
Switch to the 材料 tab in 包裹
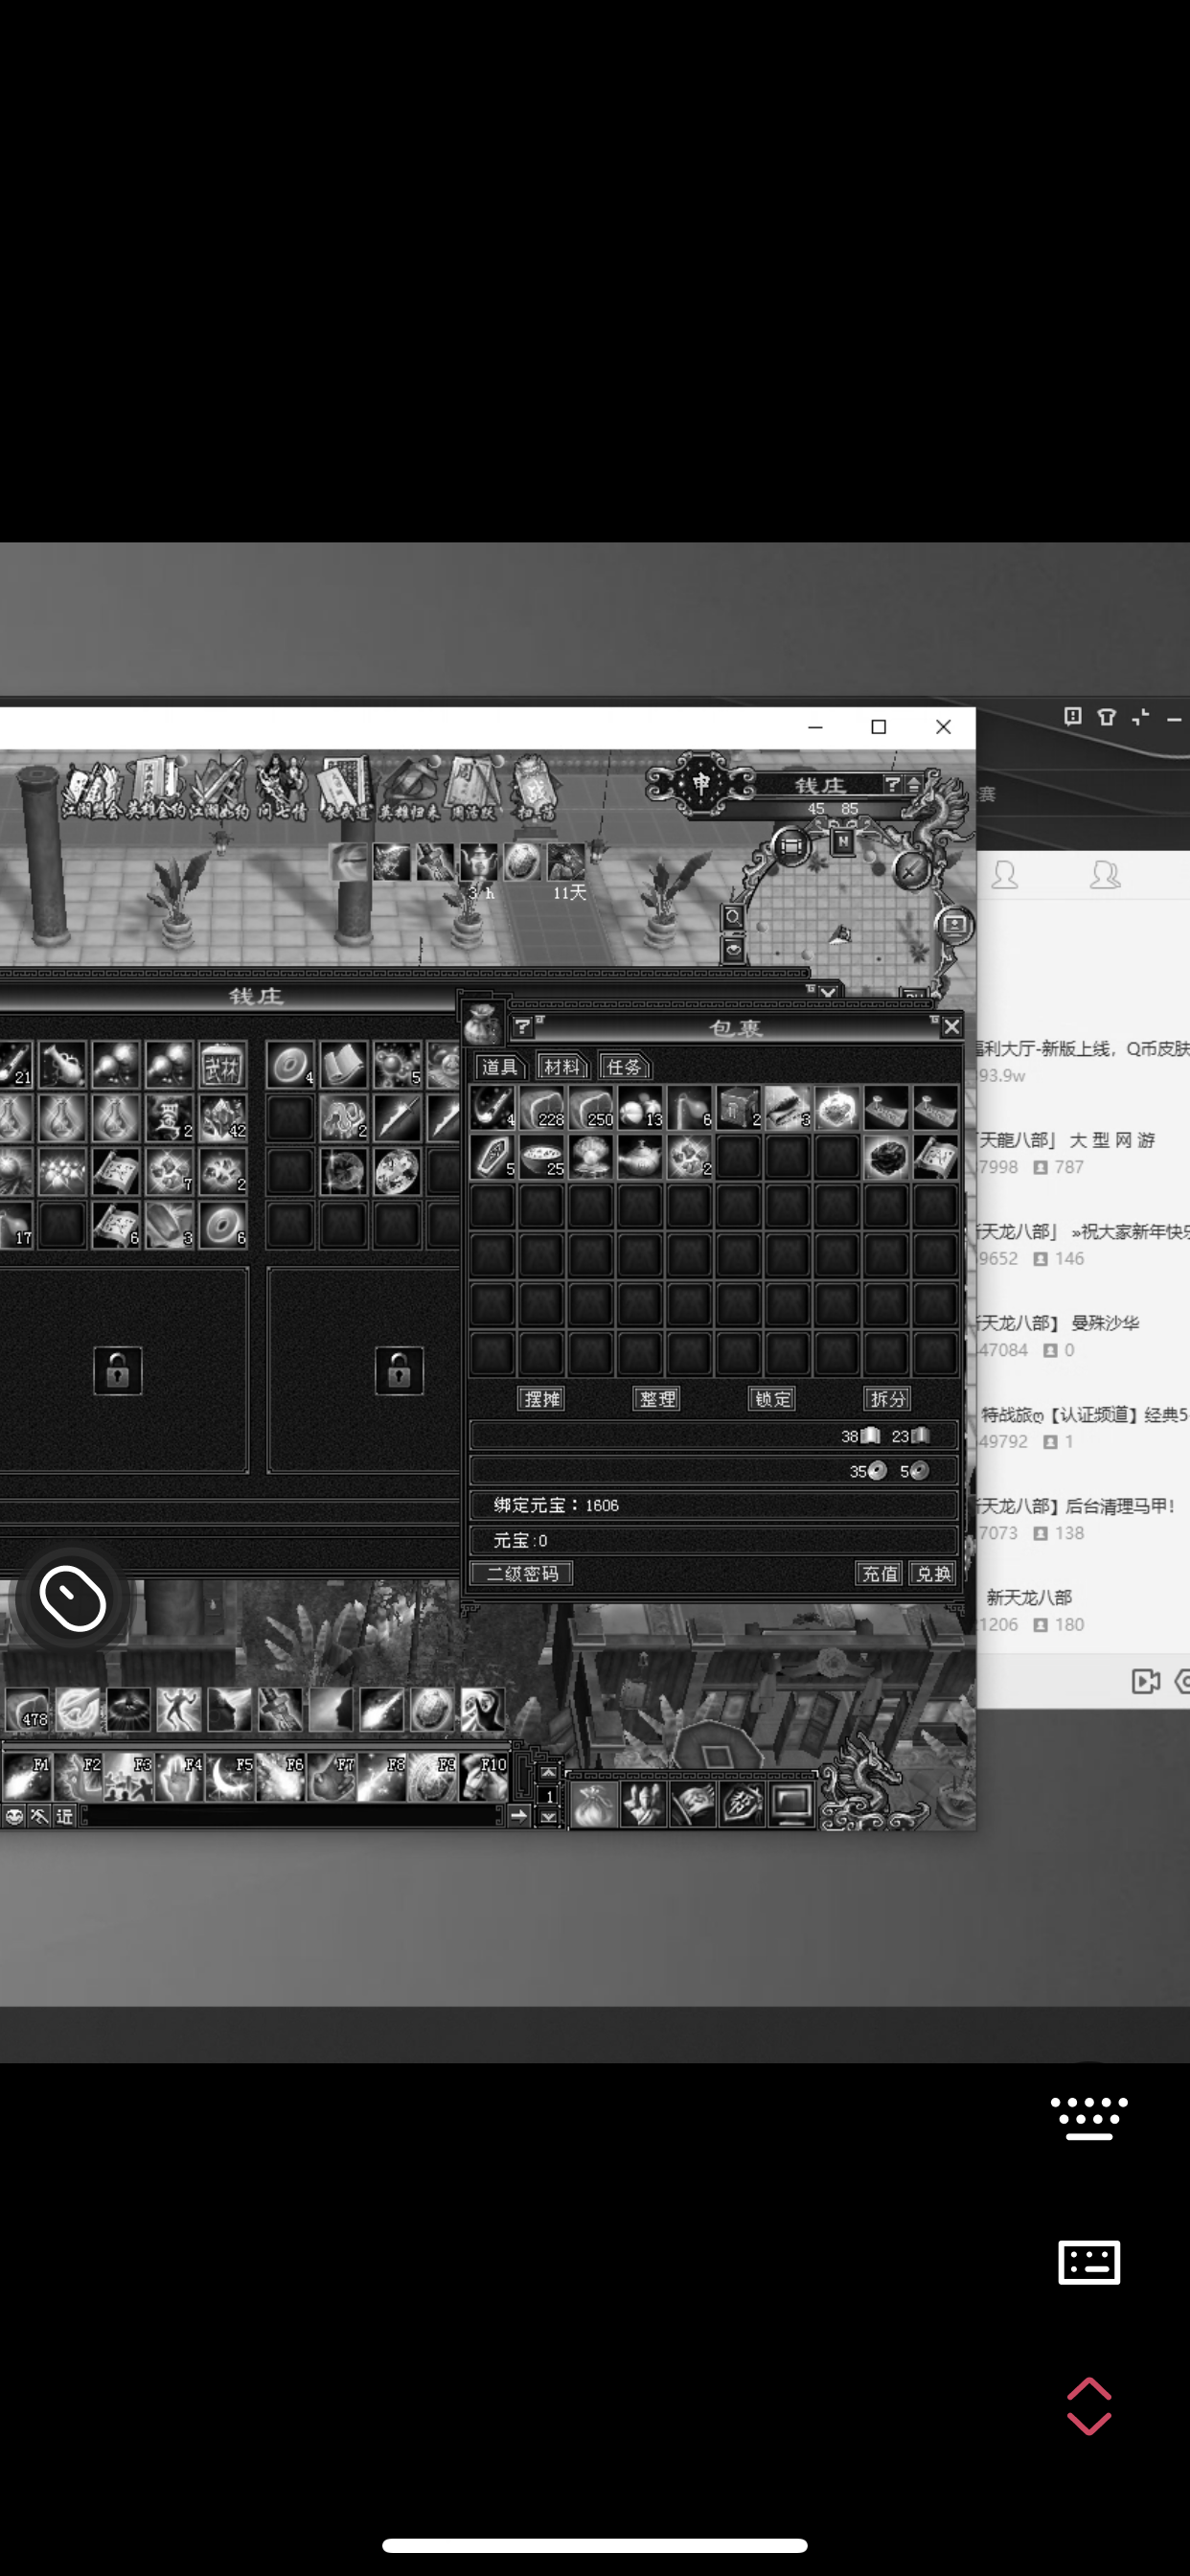tap(562, 1067)
